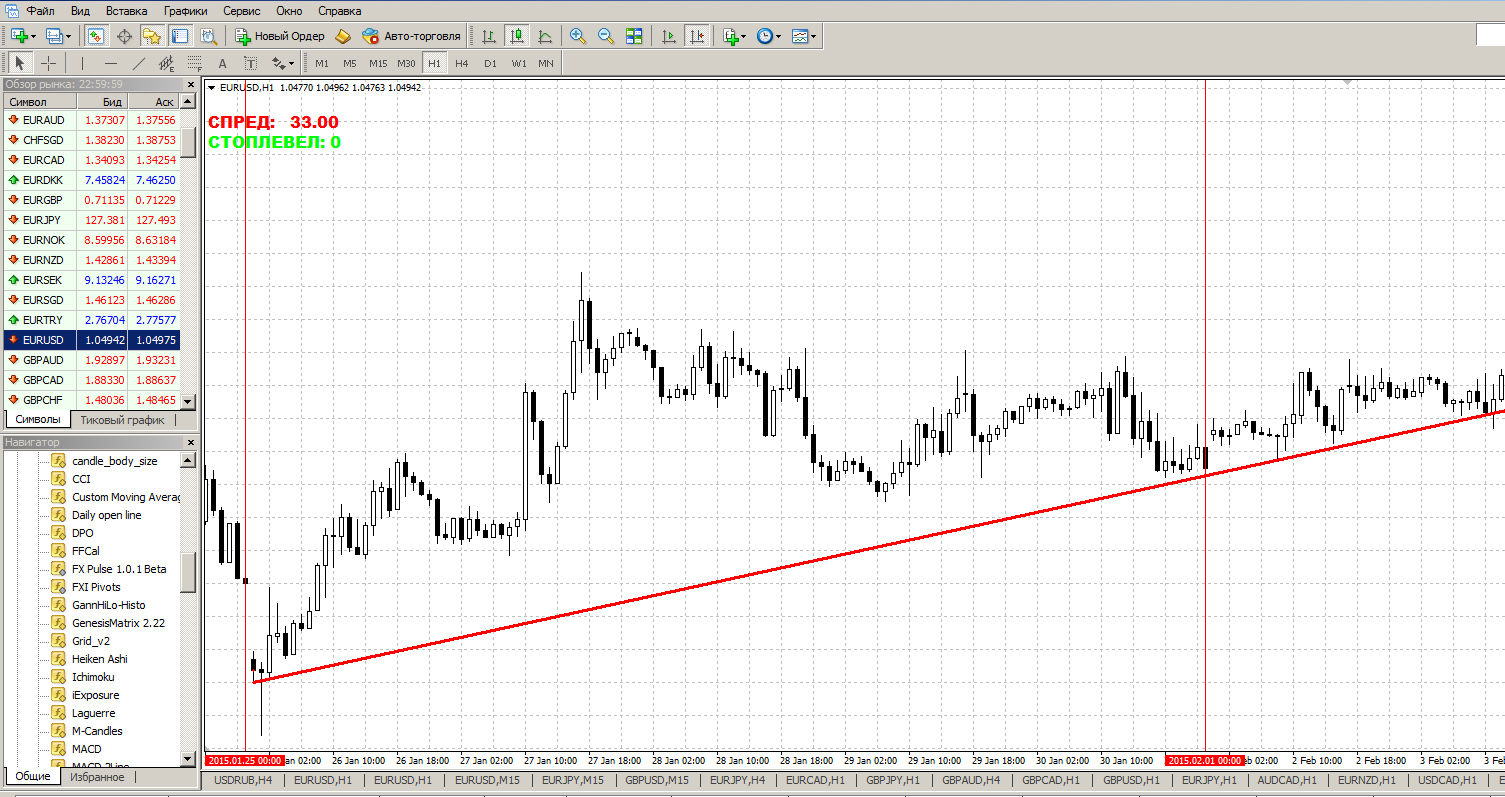Image resolution: width=1505 pixels, height=797 pixels.
Task: Click the New Chart toolbar icon
Action: tap(19, 36)
